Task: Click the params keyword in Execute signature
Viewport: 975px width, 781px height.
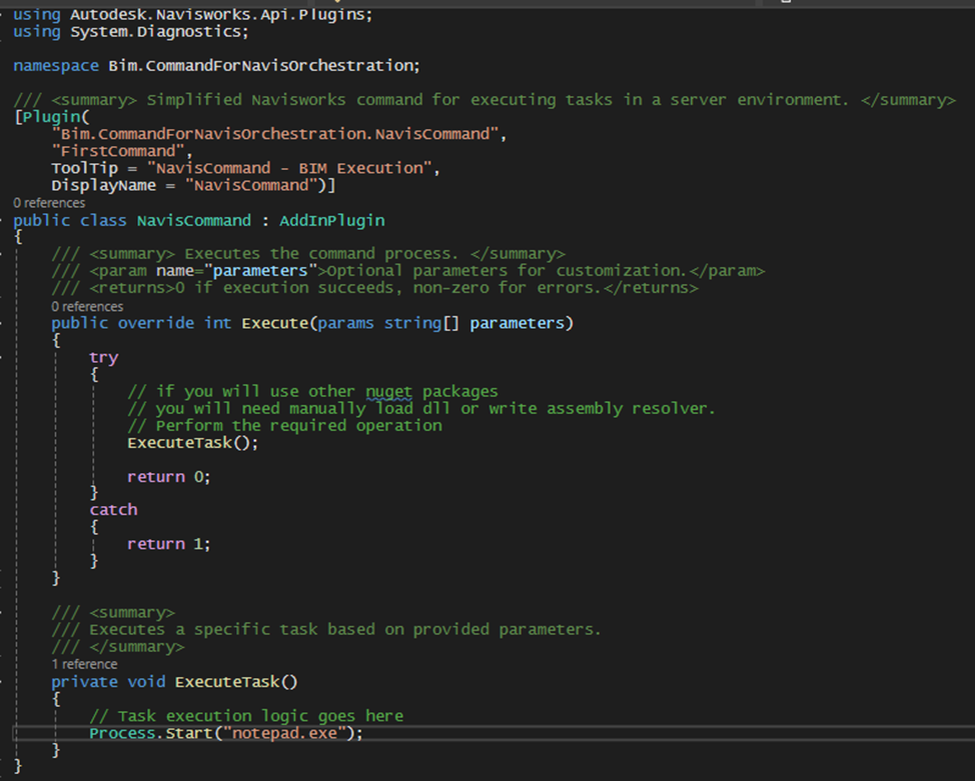Action: tap(346, 323)
